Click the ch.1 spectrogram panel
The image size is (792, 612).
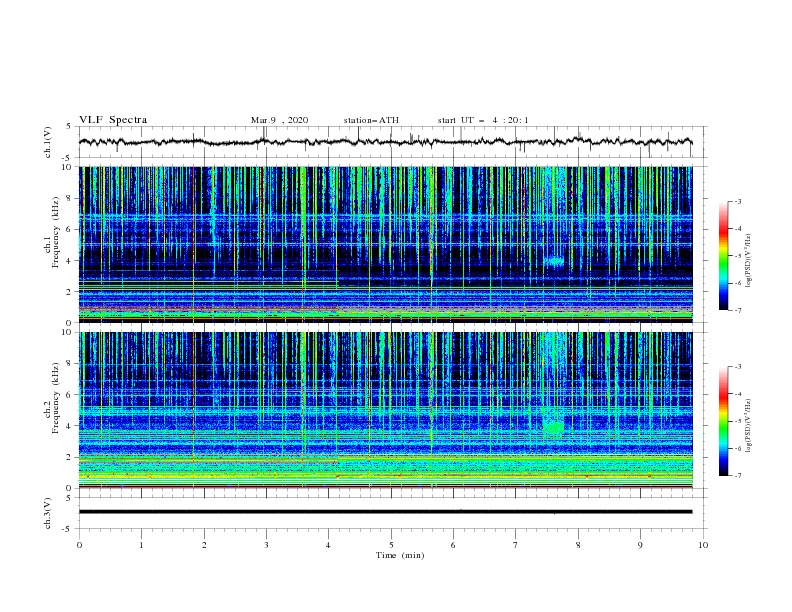(x=385, y=244)
